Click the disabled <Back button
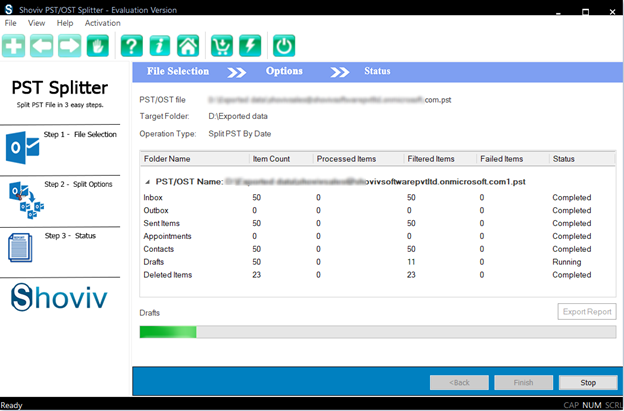Screen dimensions: 624x411 click(459, 383)
